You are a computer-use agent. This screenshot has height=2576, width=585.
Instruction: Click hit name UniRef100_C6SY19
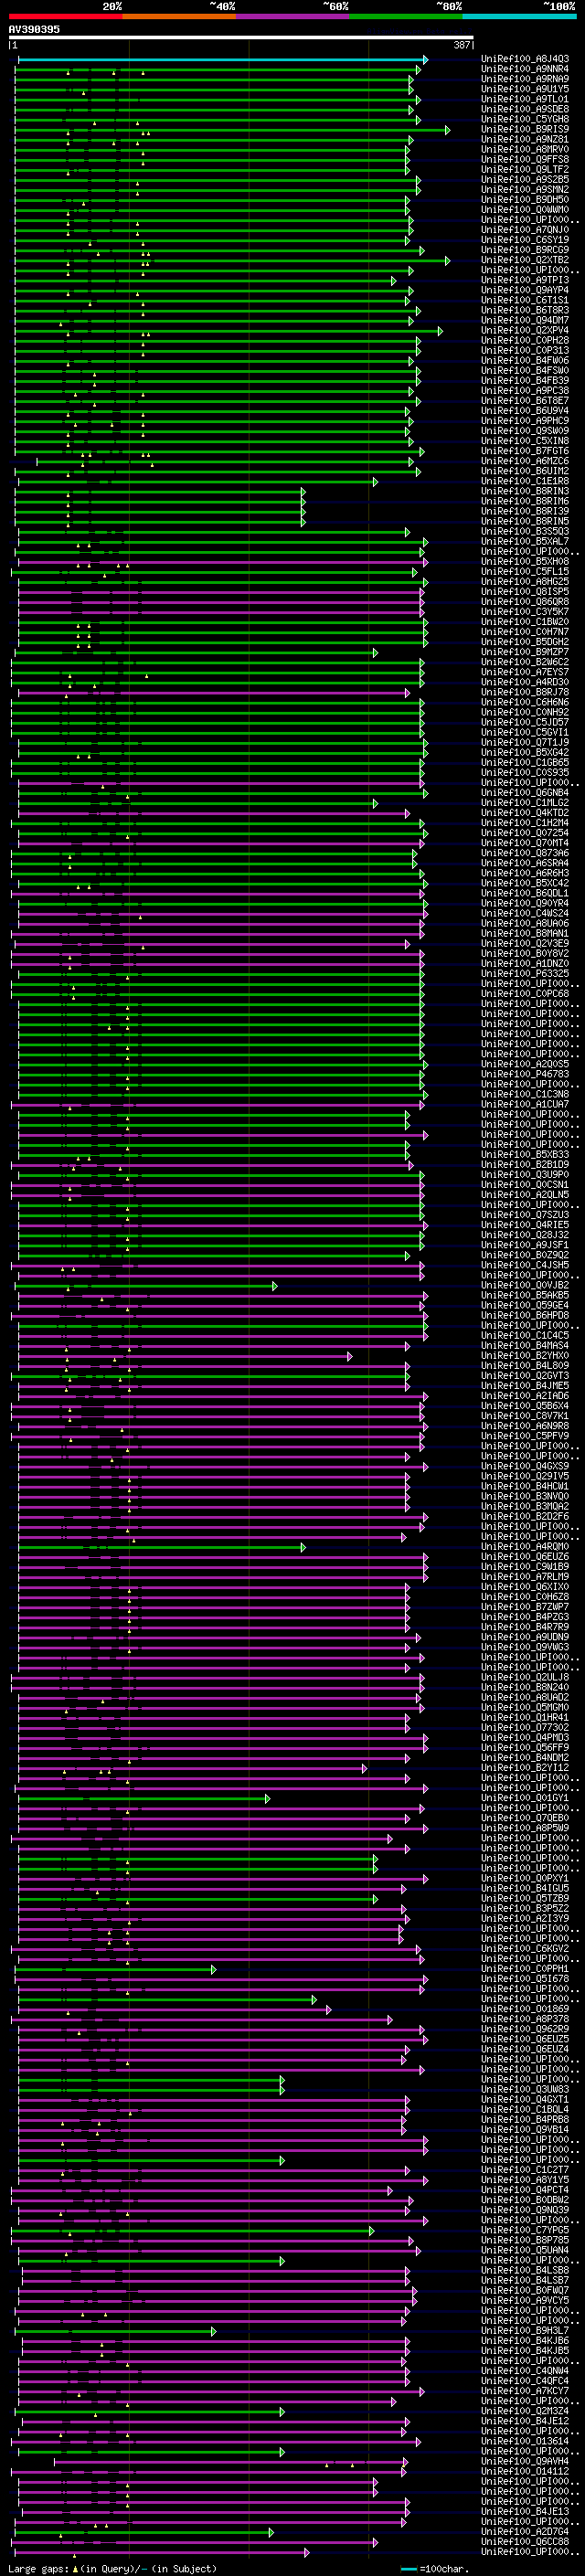525,240
